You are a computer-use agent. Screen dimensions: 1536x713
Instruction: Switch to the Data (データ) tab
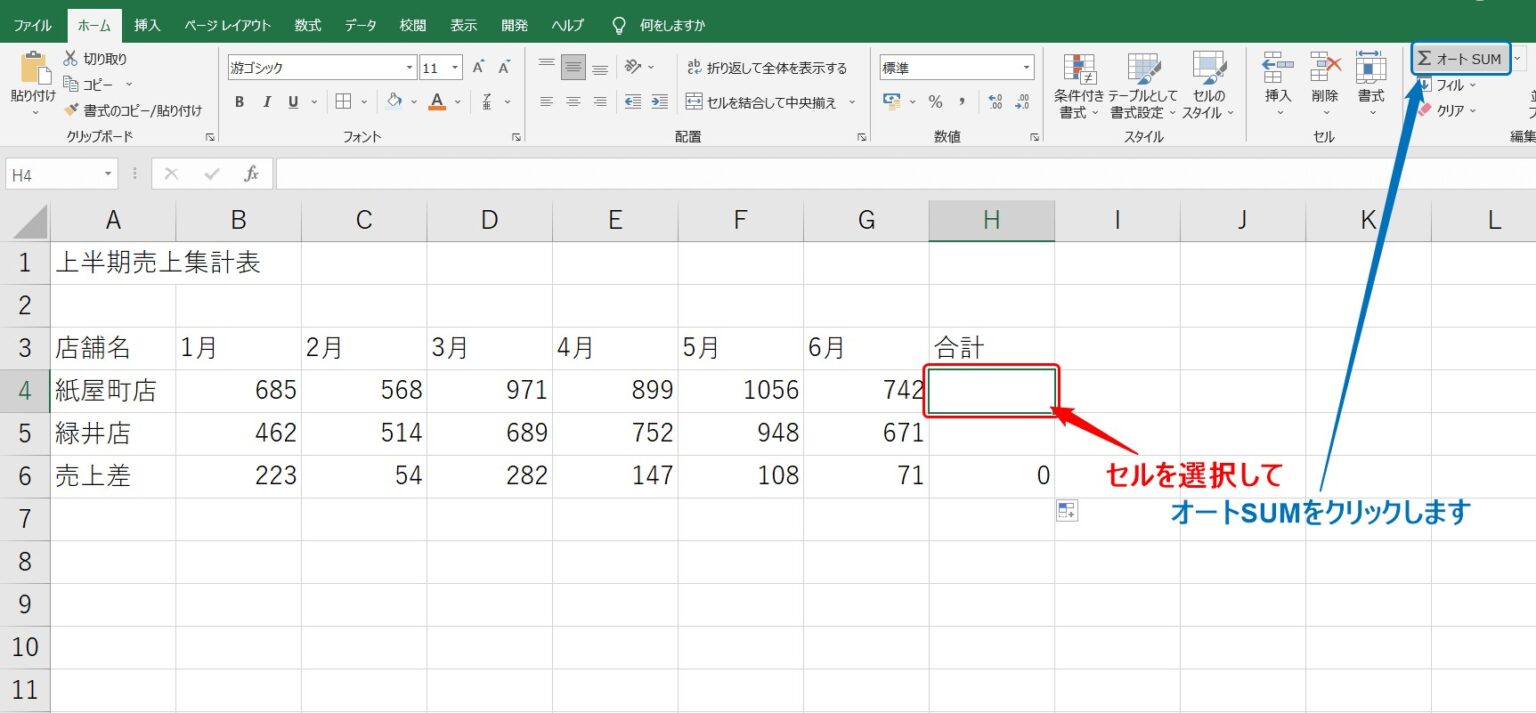[x=361, y=25]
